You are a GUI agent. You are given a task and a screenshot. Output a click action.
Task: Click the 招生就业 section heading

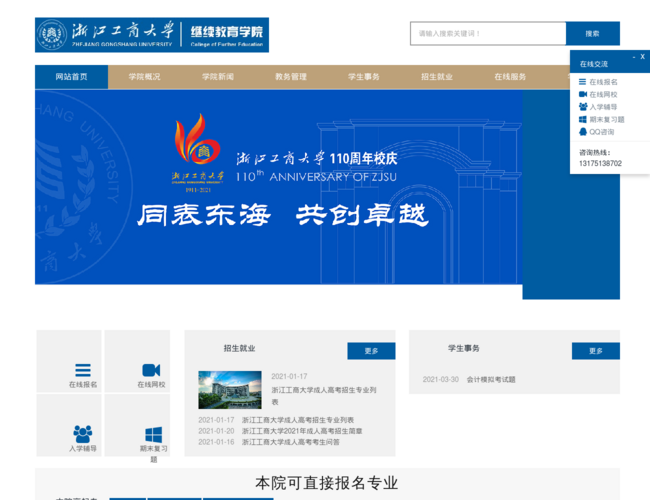[239, 348]
